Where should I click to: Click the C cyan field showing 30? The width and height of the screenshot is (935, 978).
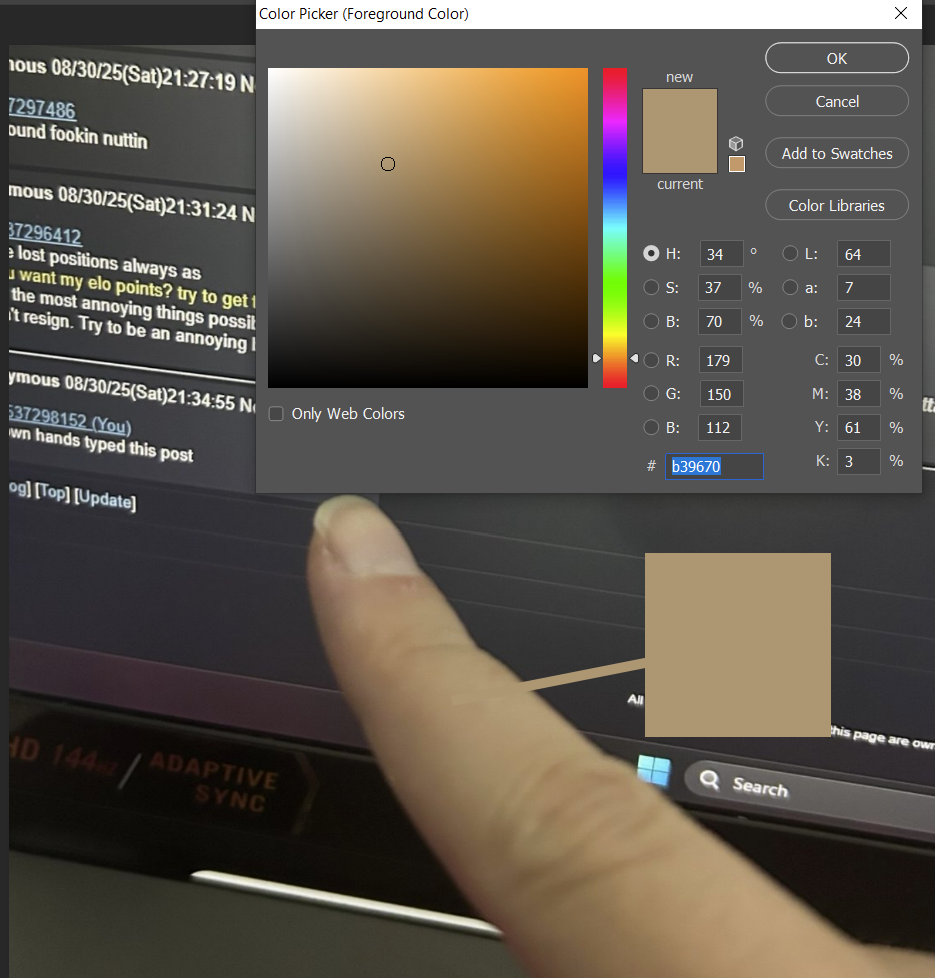(x=858, y=361)
